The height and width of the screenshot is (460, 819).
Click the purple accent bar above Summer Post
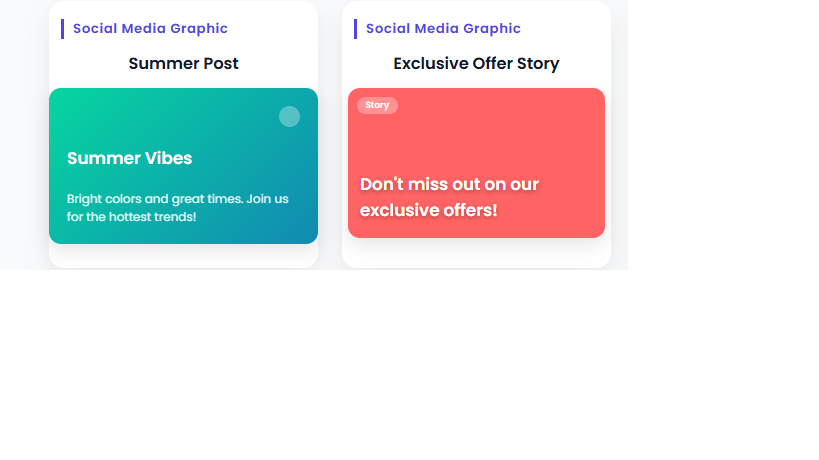[x=63, y=29]
